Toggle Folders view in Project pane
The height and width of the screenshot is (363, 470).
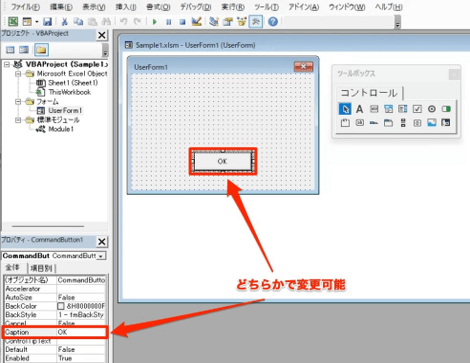(x=41, y=50)
